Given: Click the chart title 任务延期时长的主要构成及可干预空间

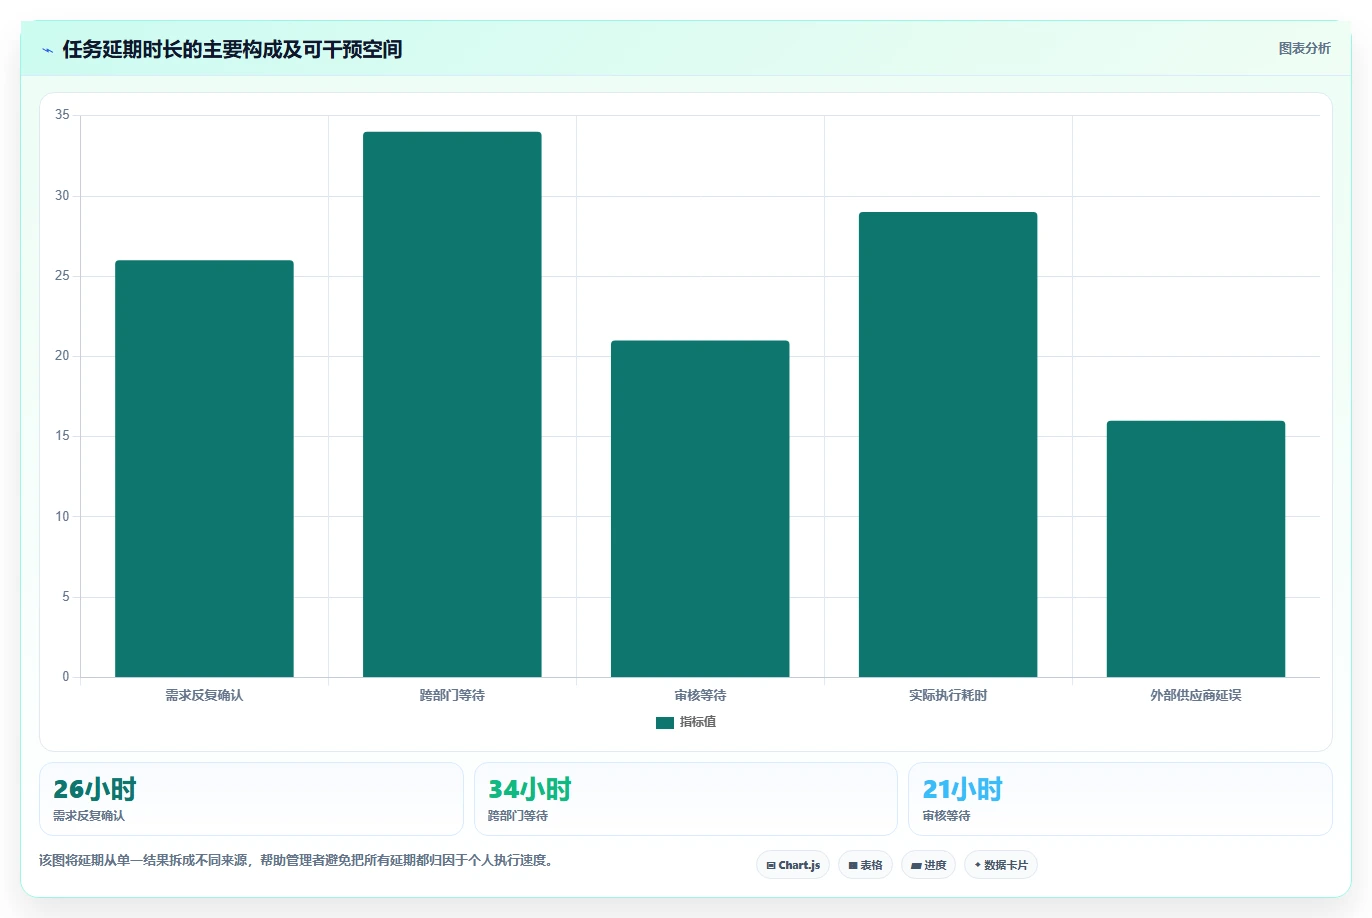Looking at the screenshot, I should (232, 49).
